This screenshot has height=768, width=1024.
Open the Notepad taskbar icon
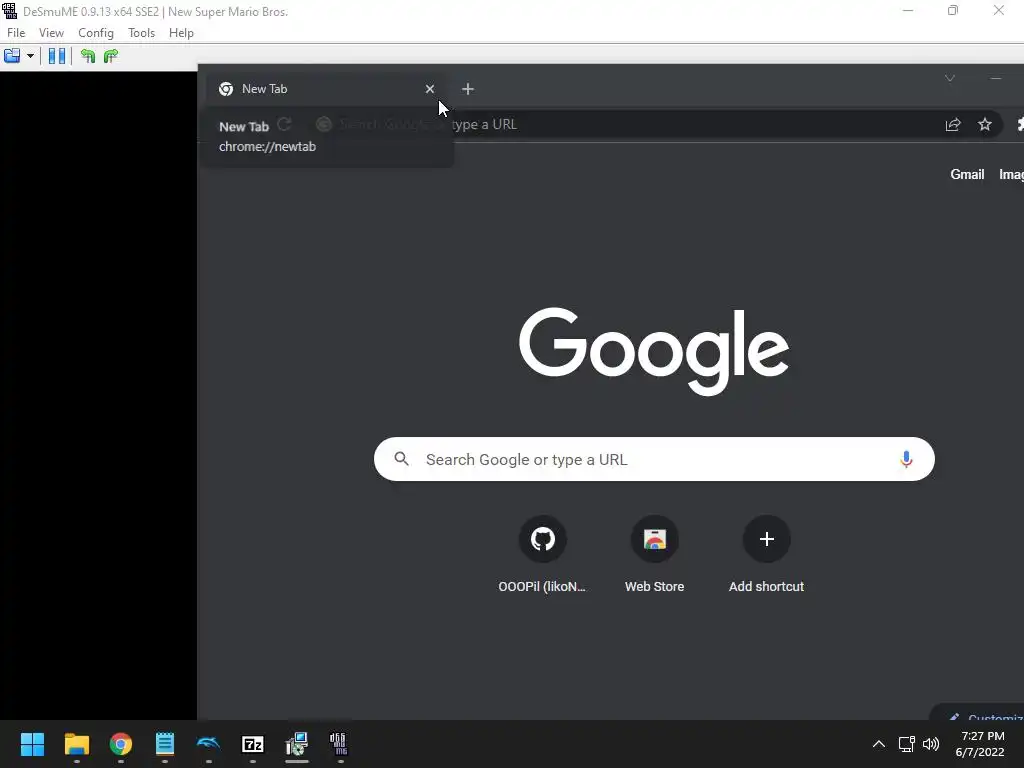point(165,744)
